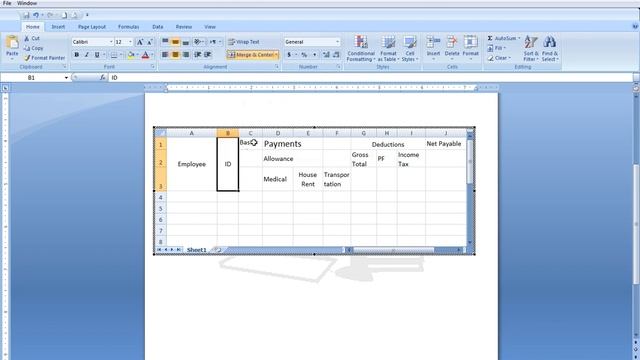Open the Calibri font name dropdown
640x360 pixels.
(111, 42)
